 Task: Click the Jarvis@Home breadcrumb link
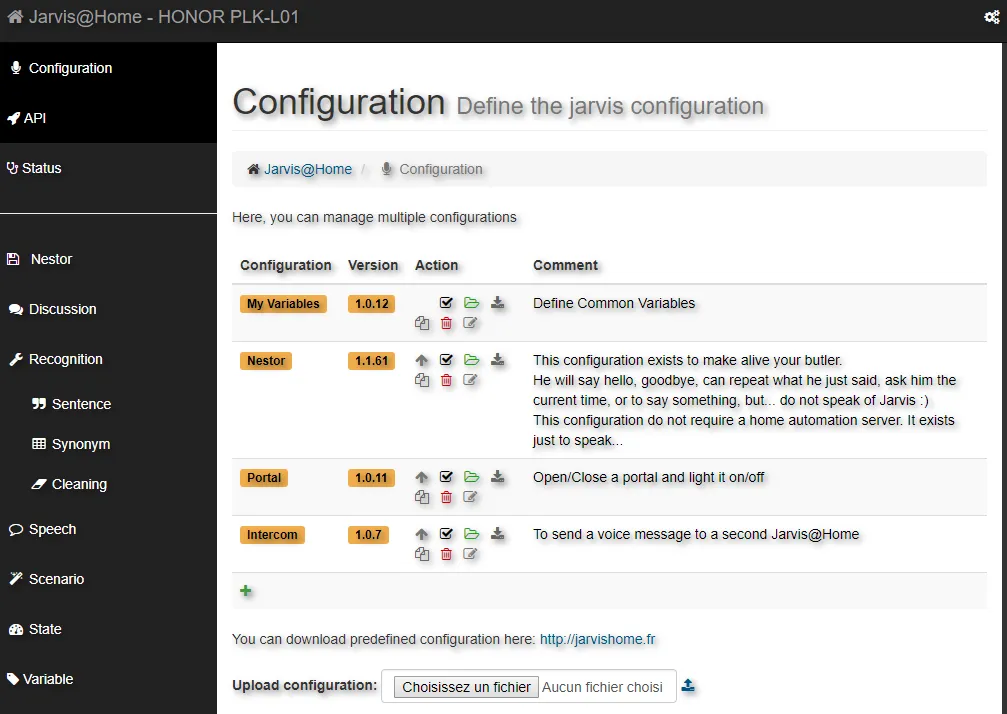tap(307, 170)
